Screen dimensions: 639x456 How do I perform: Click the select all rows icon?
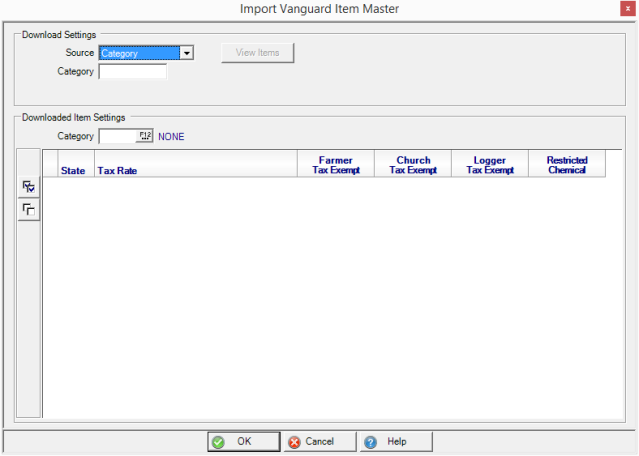click(x=28, y=186)
